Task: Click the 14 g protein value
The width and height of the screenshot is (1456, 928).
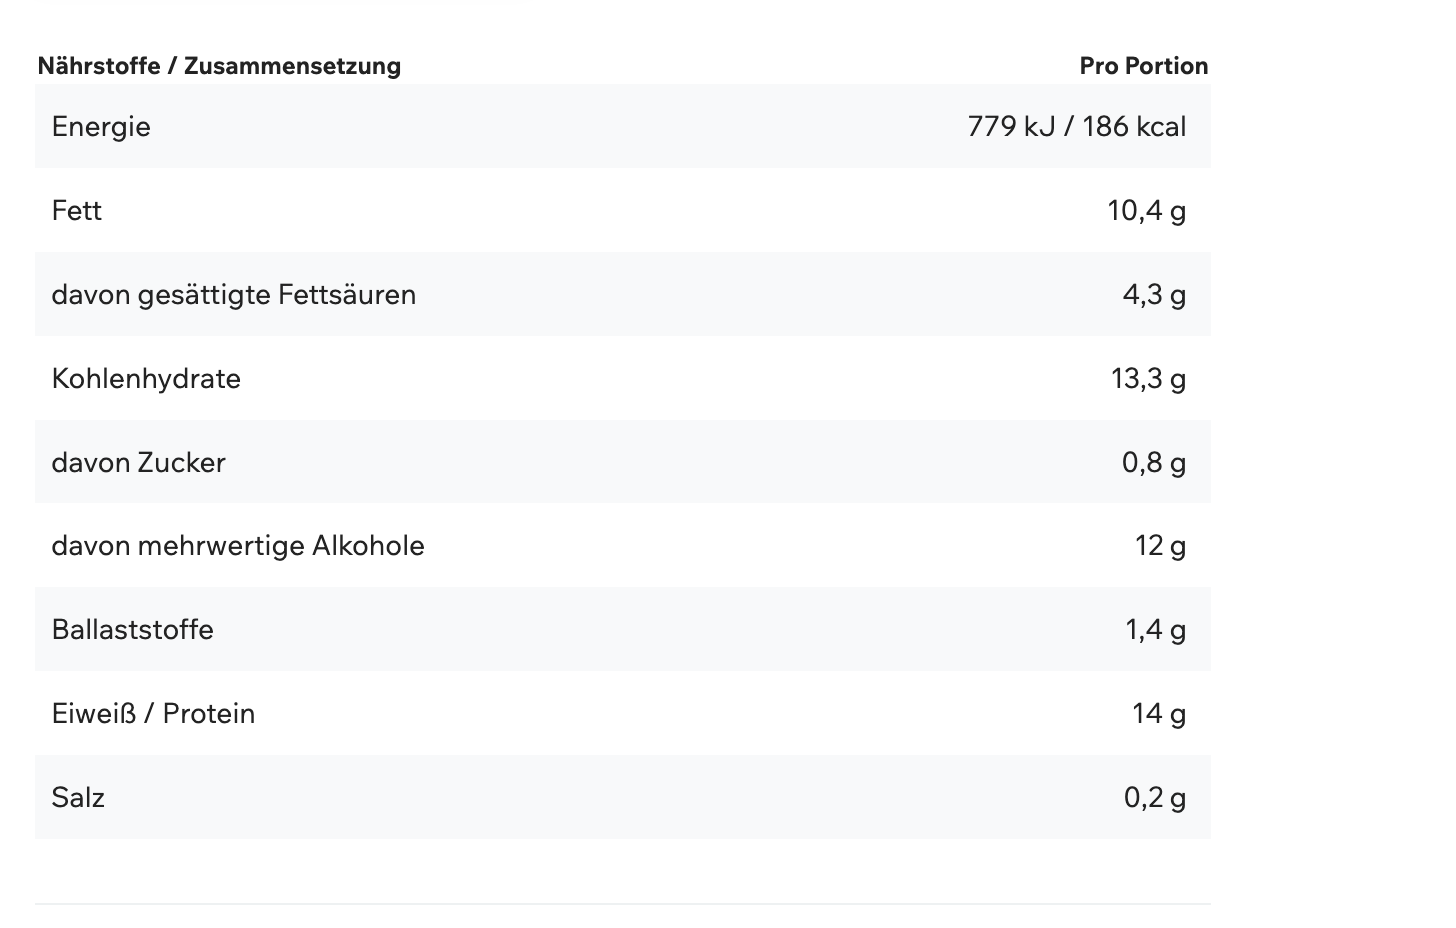Action: pyautogui.click(x=1159, y=714)
